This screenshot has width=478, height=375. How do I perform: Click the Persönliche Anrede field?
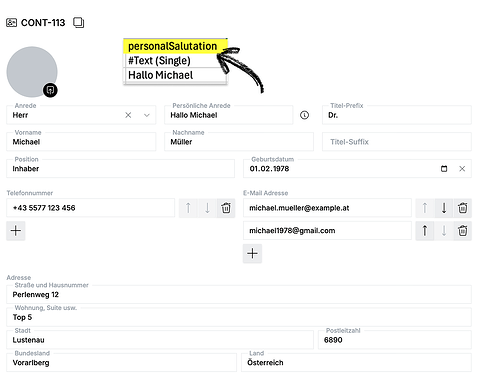pos(229,115)
